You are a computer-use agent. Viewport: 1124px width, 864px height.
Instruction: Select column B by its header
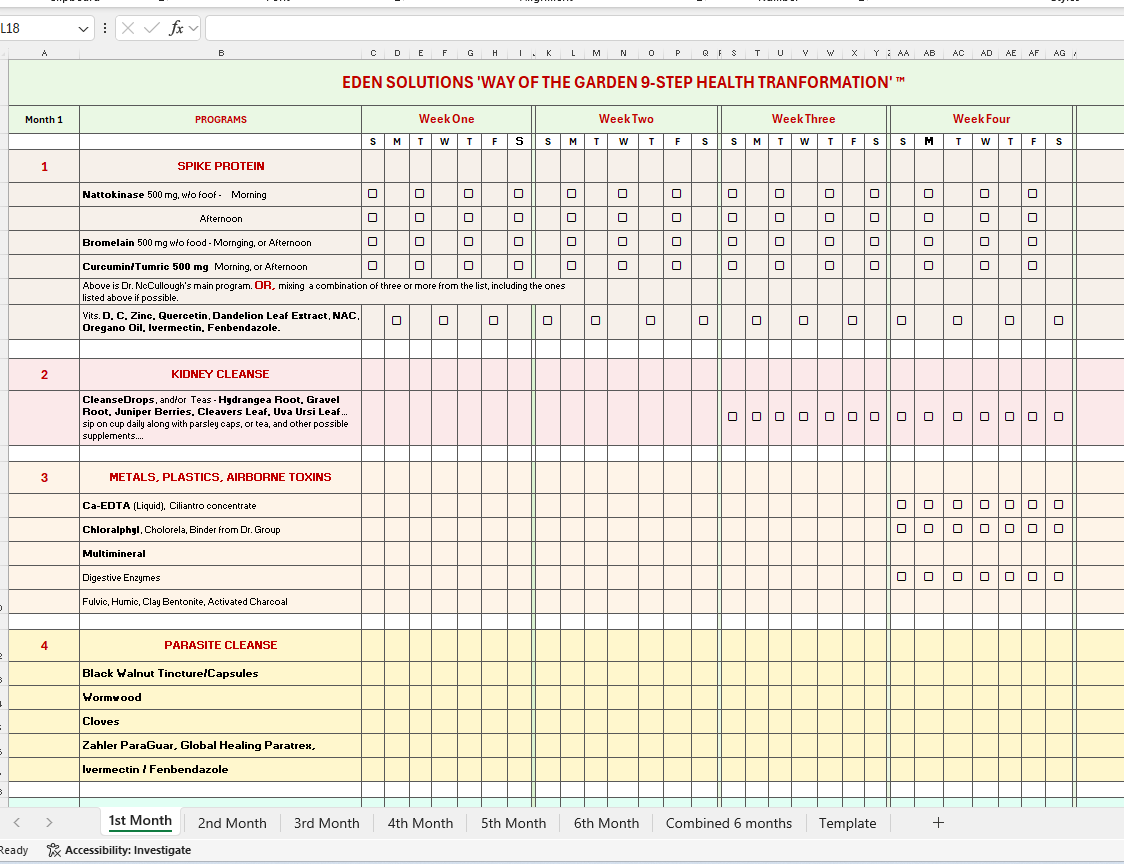(220, 53)
